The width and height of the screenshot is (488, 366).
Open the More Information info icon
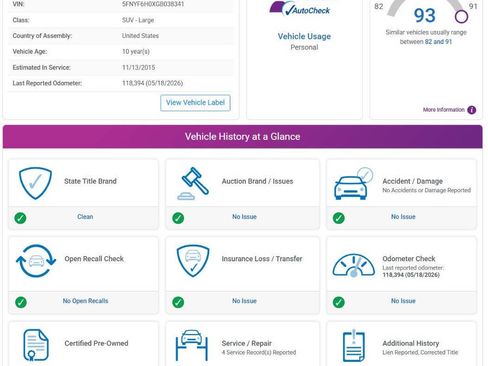pyautogui.click(x=472, y=110)
